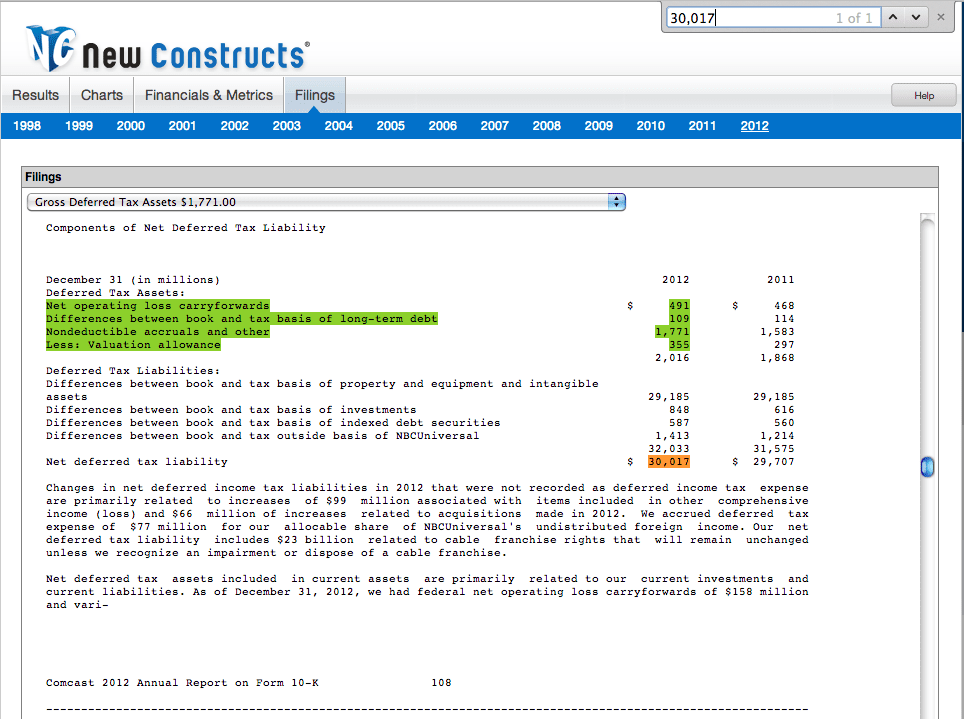Click the '1 of 1' match counter
Viewport: 964px width, 719px height.
pyautogui.click(x=853, y=18)
